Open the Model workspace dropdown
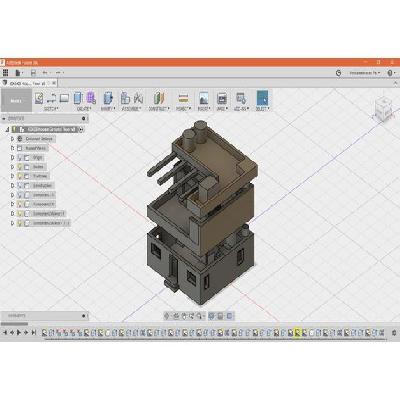Image resolution: width=400 pixels, height=400 pixels. (16, 101)
